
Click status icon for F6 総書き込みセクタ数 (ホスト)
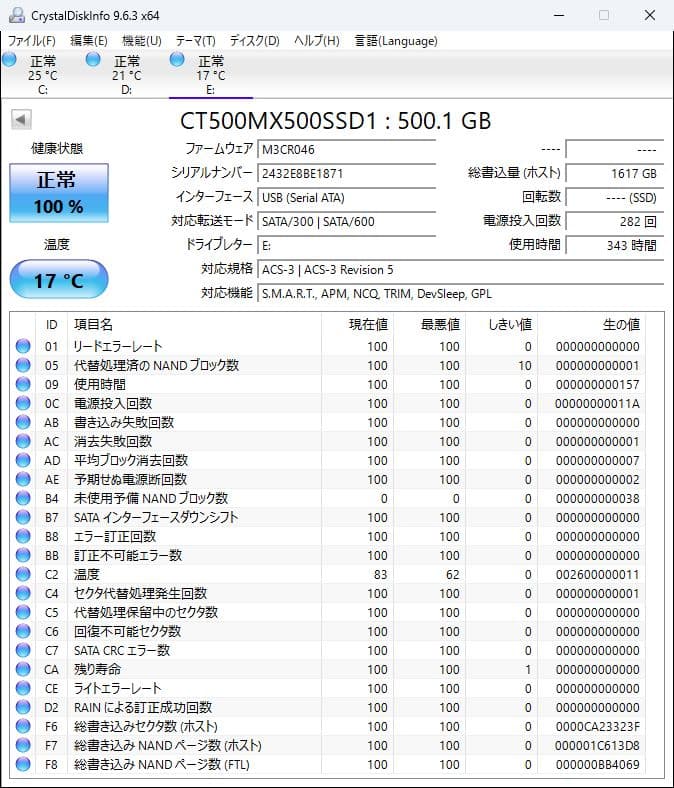23,726
